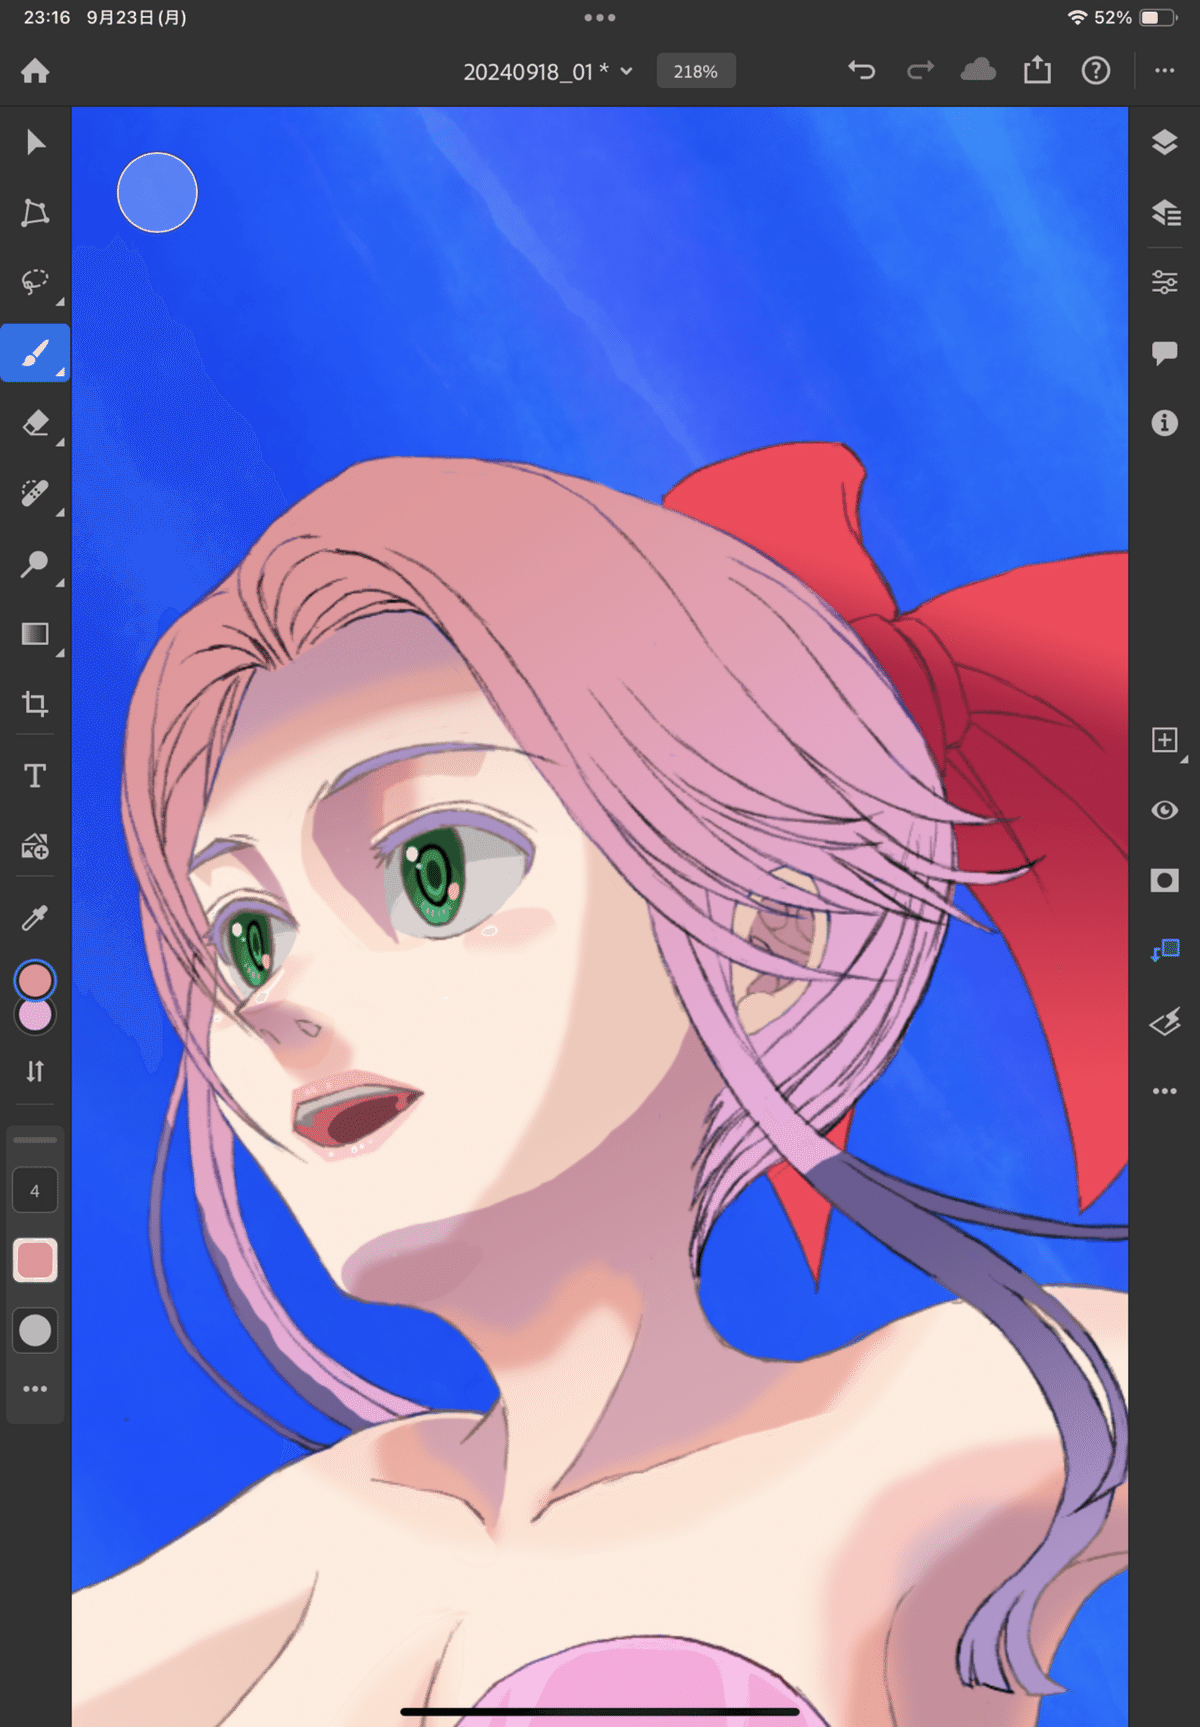Open the brush color swatch in tool options
This screenshot has height=1727, width=1200.
(x=35, y=1260)
